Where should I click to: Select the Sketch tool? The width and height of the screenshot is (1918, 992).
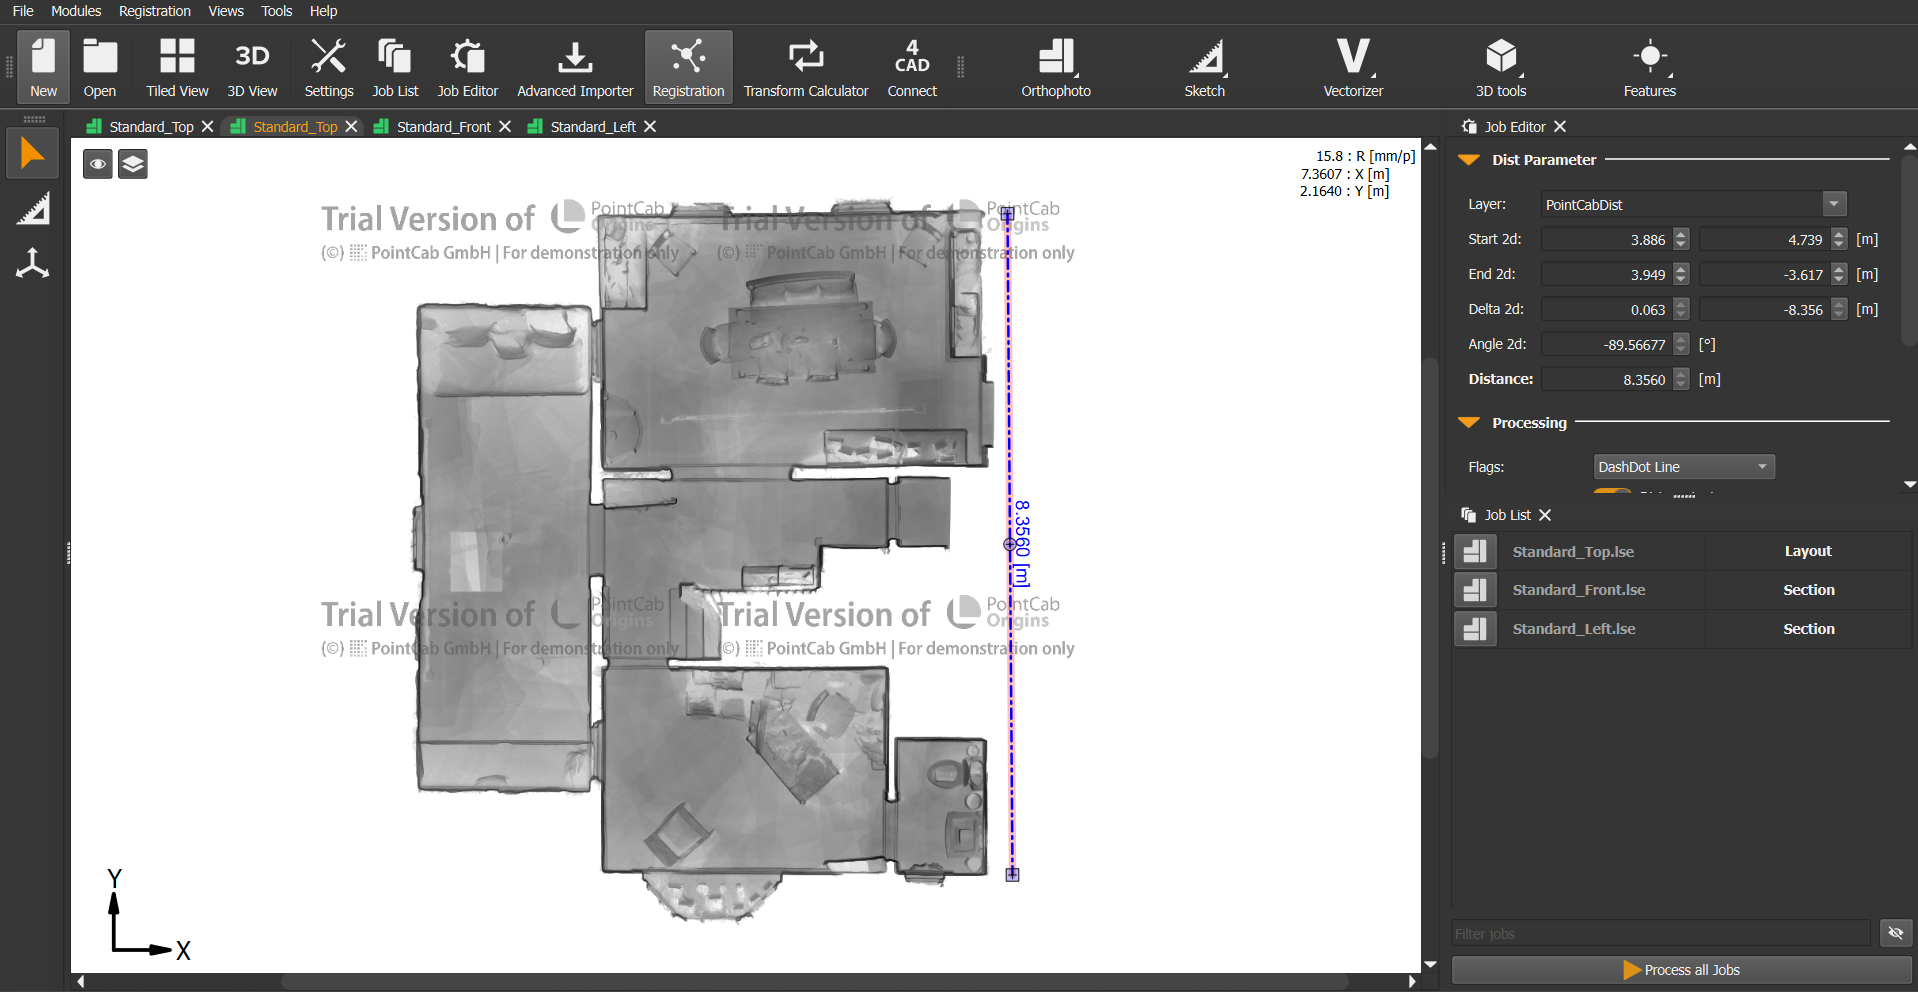pos(1205,66)
